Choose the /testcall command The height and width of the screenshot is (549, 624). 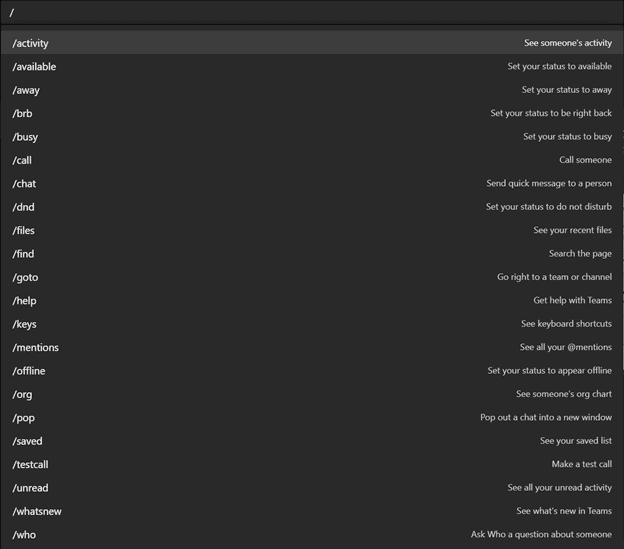pyautogui.click(x=312, y=464)
